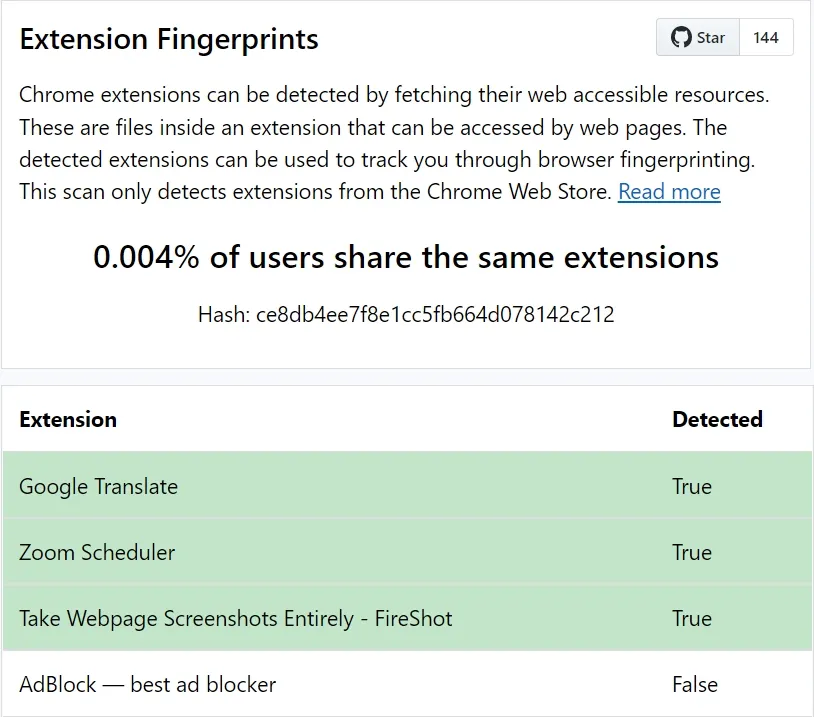This screenshot has height=717, width=814.
Task: Click the Detected column header
Action: click(717, 420)
